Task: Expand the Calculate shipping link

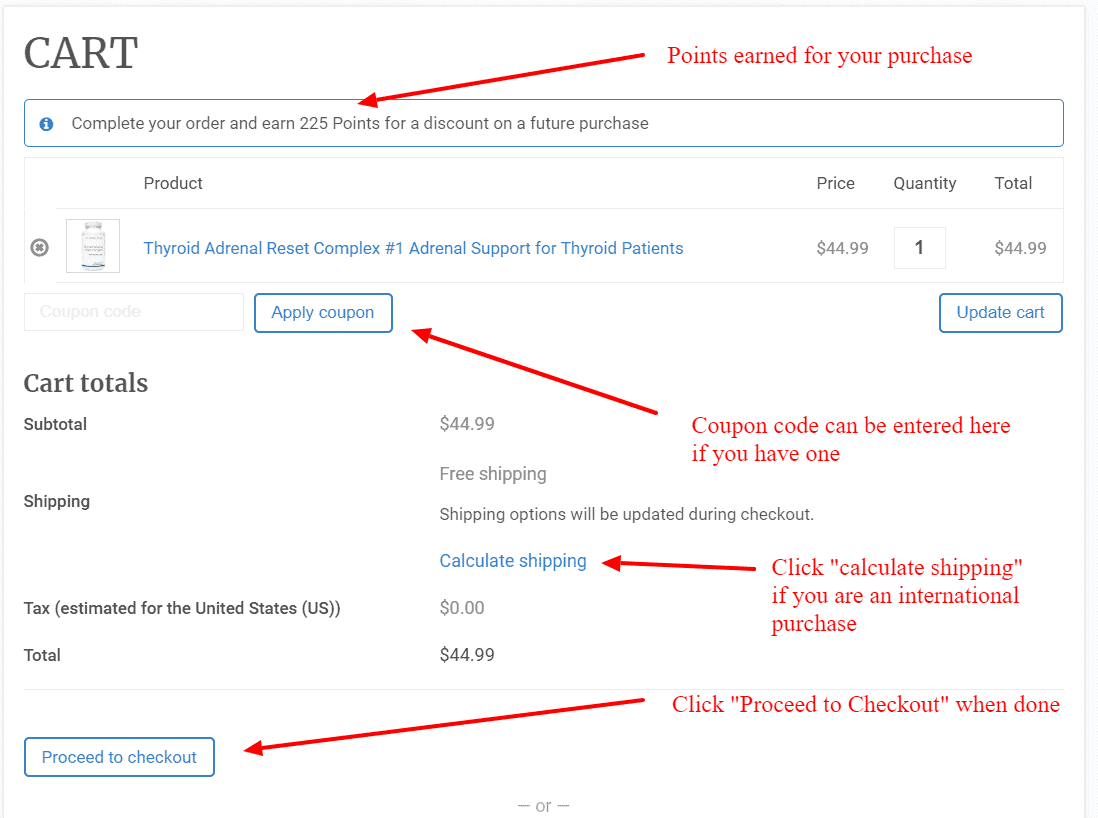Action: click(x=513, y=561)
